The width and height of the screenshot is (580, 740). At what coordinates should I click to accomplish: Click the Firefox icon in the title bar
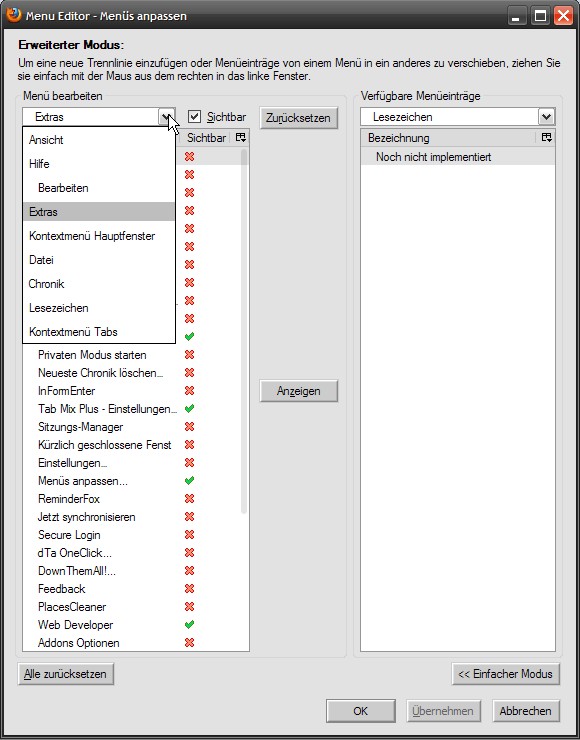pyautogui.click(x=14, y=15)
